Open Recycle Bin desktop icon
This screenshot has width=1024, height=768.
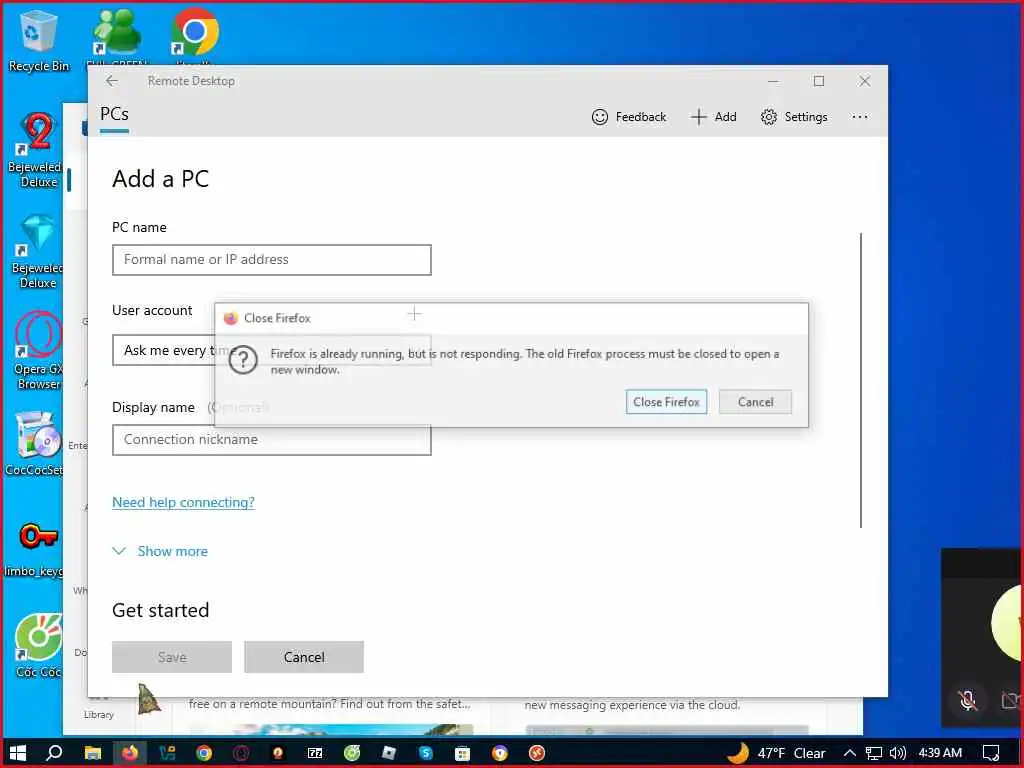click(x=39, y=40)
